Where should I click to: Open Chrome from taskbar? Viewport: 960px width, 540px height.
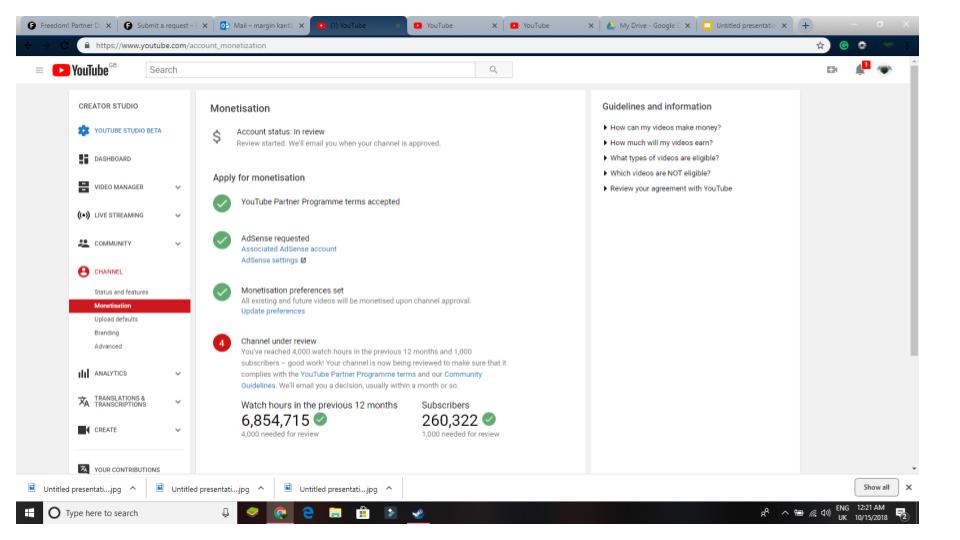click(x=280, y=513)
